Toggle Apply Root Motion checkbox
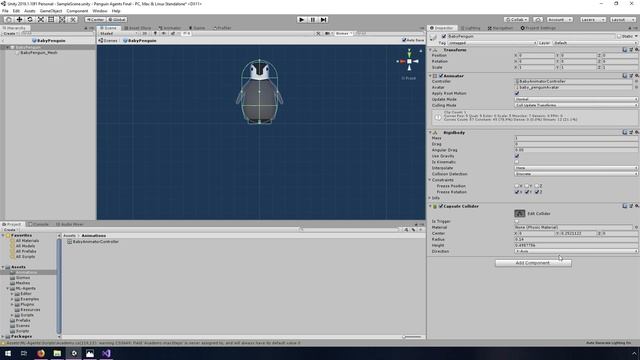This screenshot has width=640, height=360. pyautogui.click(x=517, y=93)
